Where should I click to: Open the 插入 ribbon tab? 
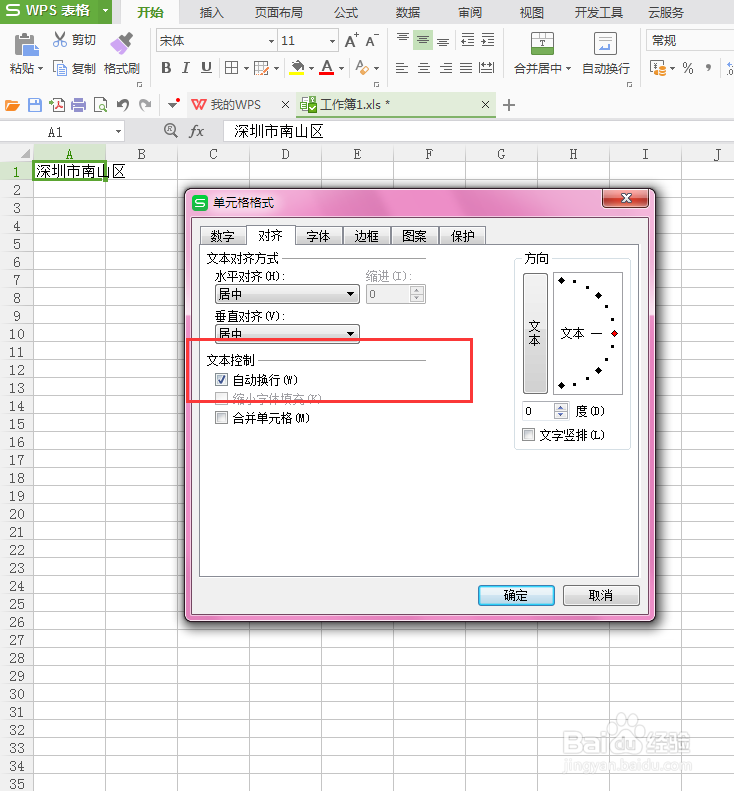click(211, 12)
